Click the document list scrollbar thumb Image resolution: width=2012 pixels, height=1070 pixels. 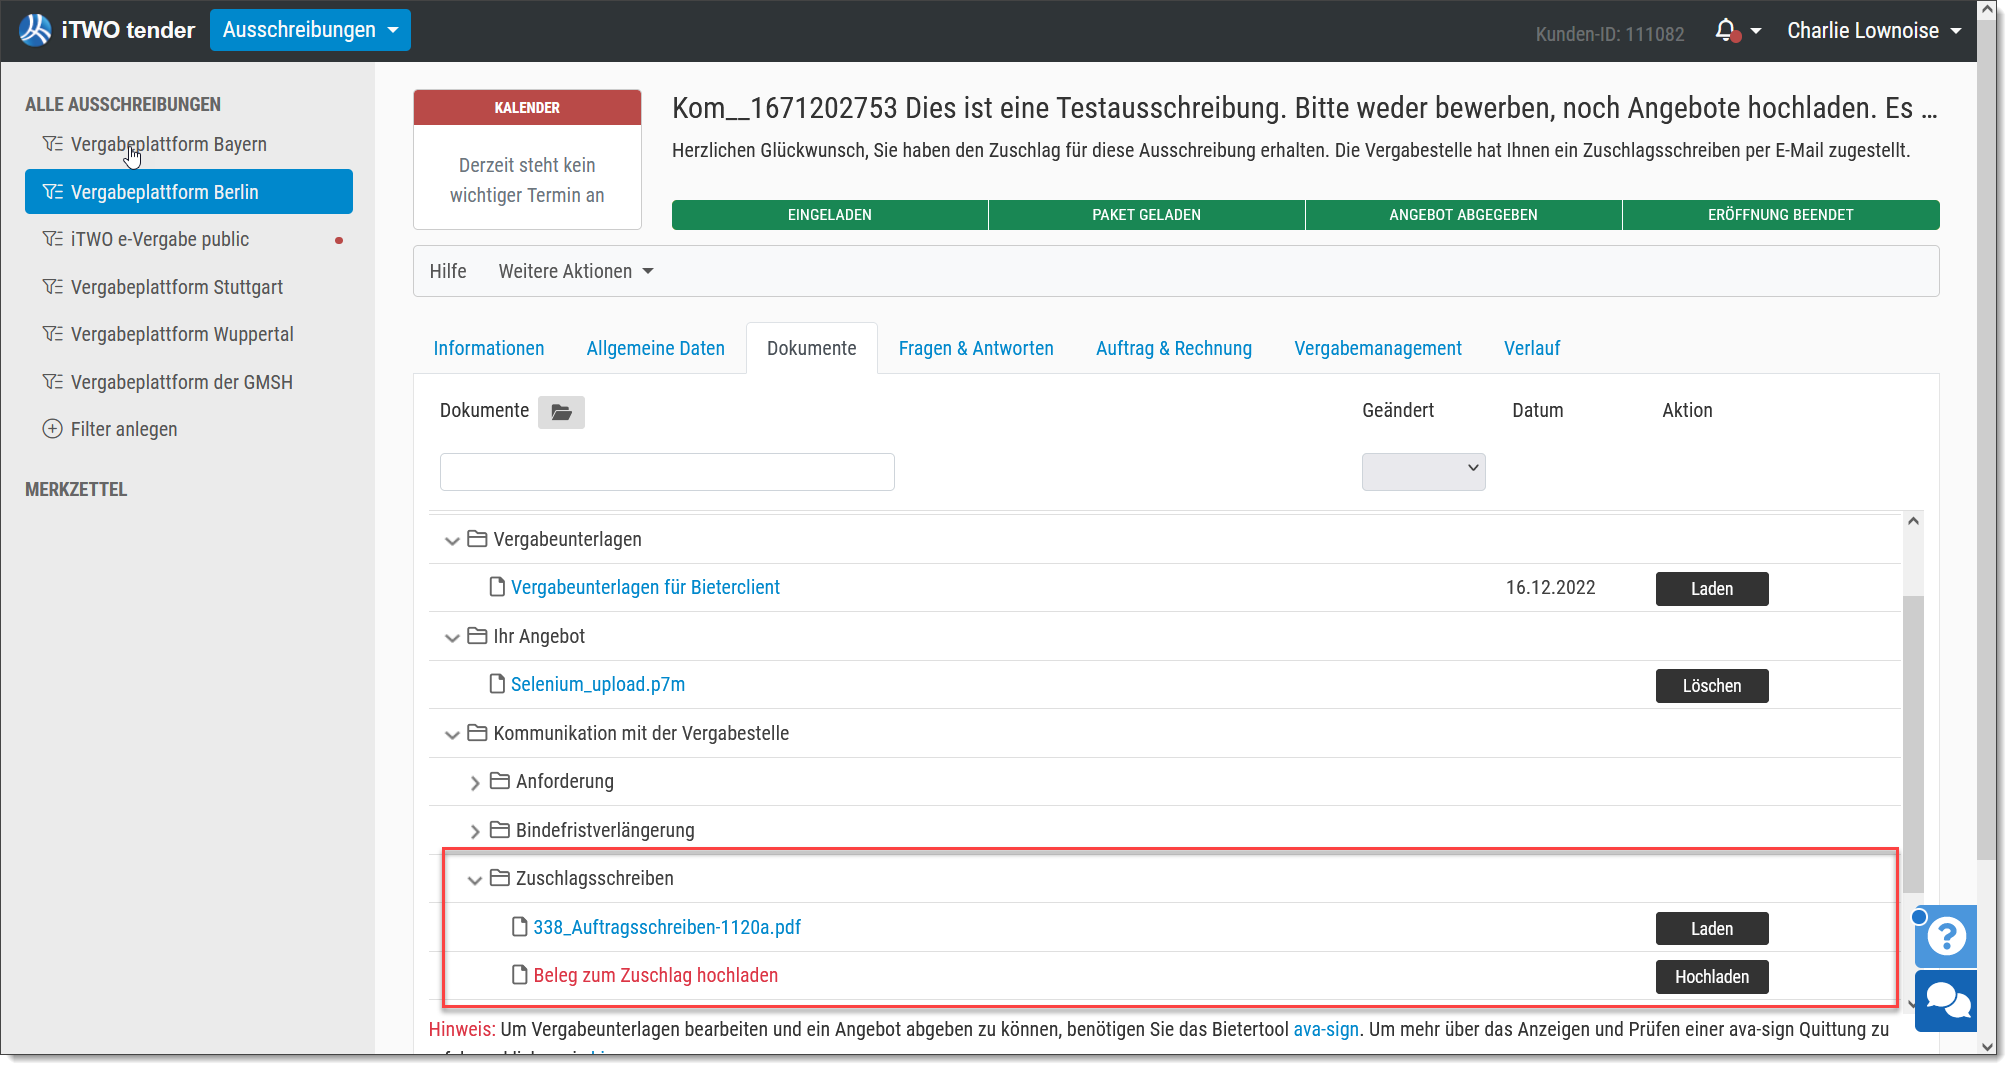point(1913,744)
